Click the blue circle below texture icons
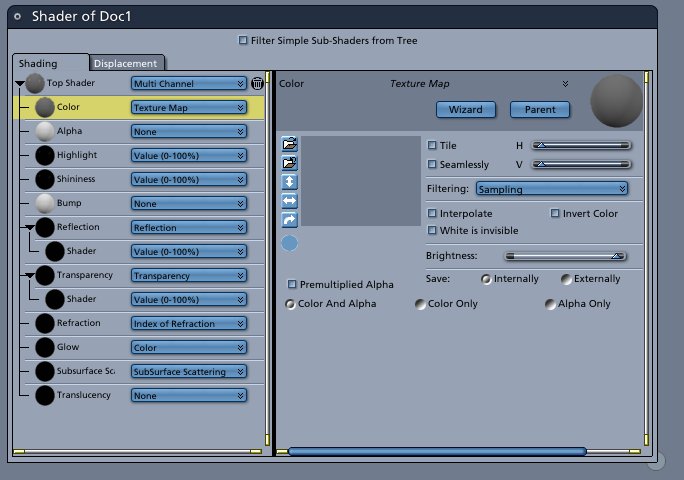The width and height of the screenshot is (684, 480). (290, 243)
